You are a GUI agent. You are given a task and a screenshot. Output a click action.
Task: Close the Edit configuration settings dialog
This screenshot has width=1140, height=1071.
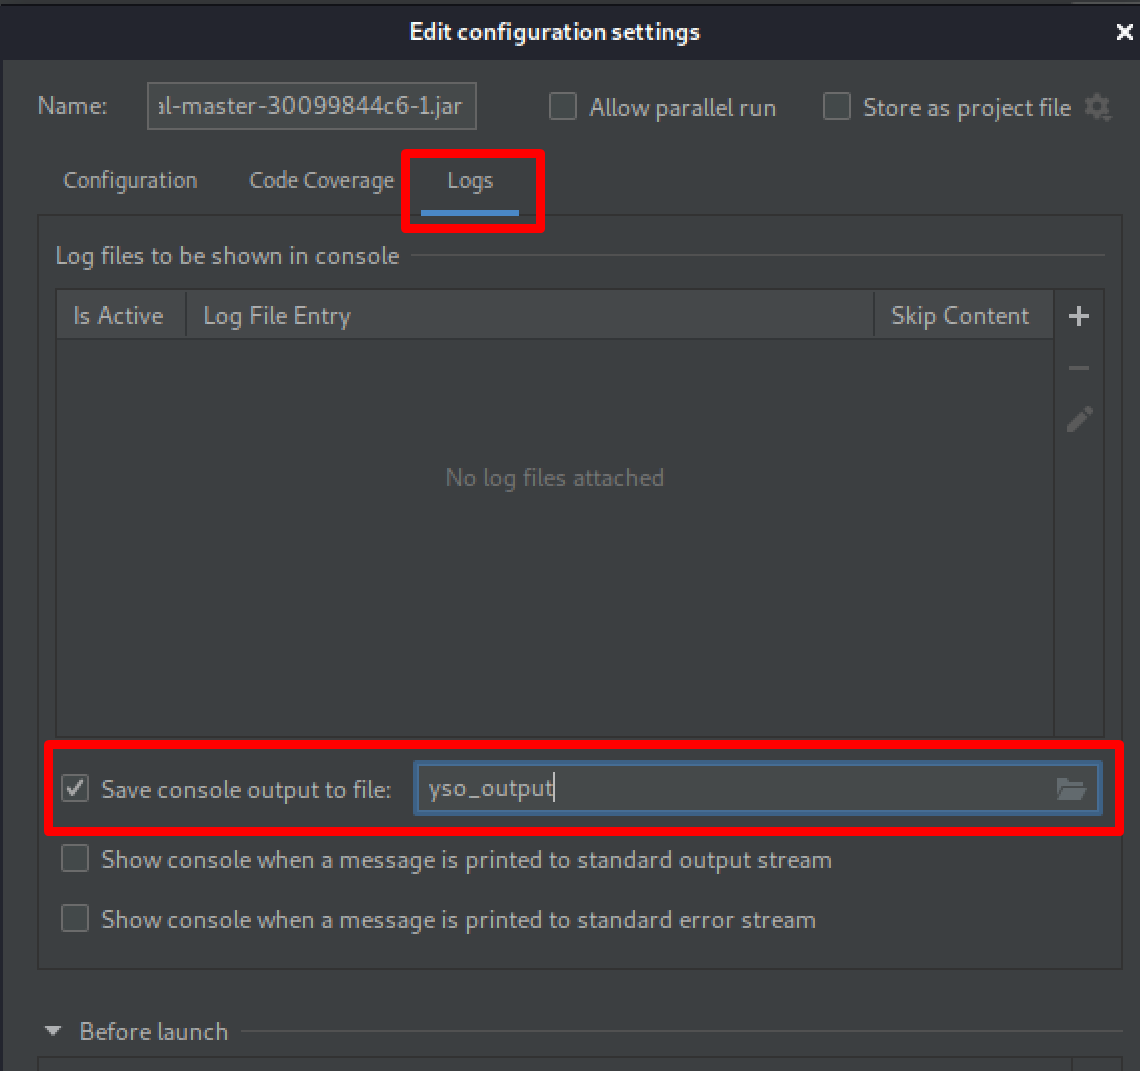pyautogui.click(x=1124, y=31)
